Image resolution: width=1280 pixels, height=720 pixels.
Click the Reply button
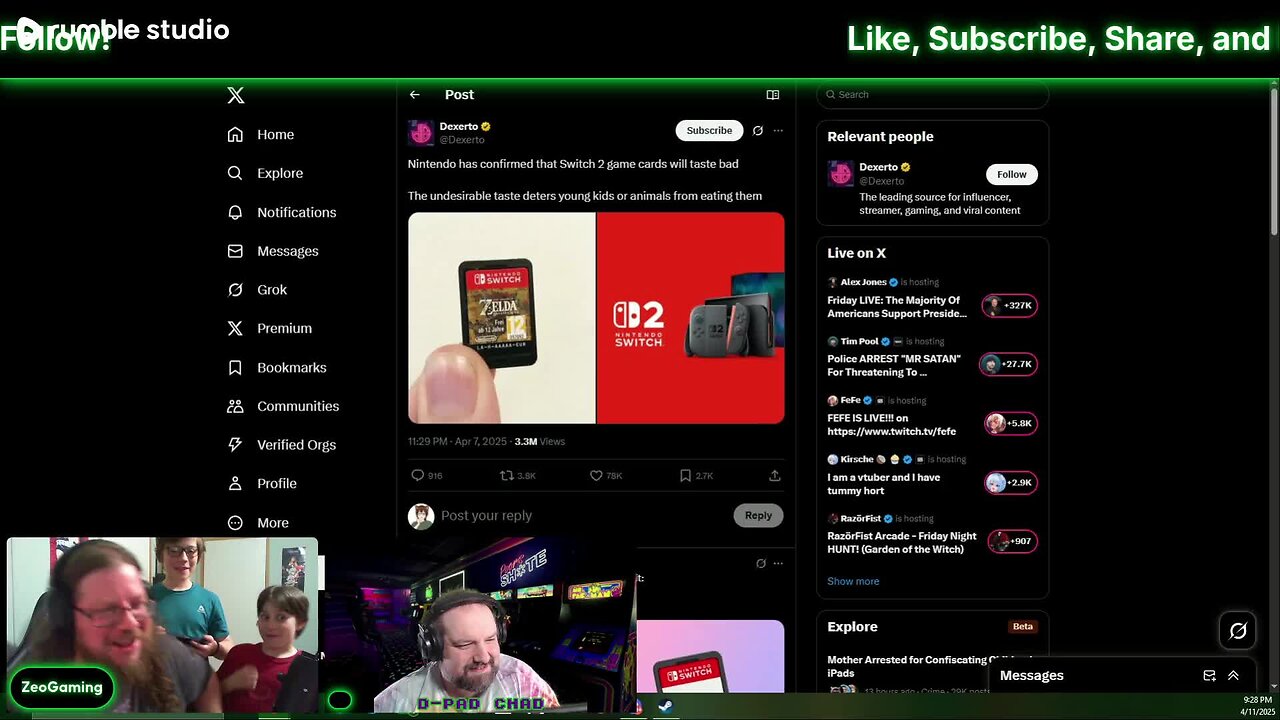758,516
